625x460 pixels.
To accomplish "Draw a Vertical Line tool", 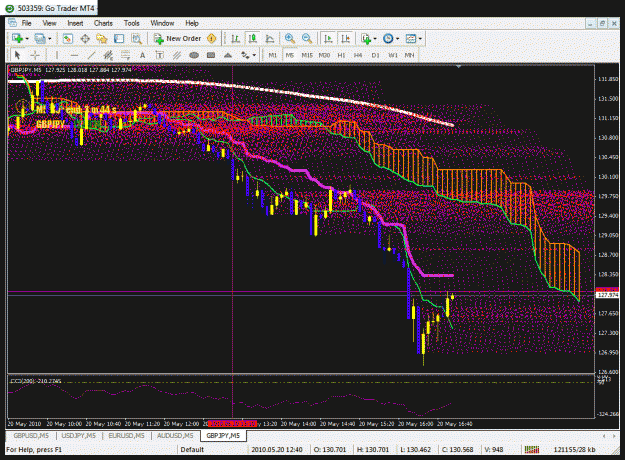I will (57, 55).
